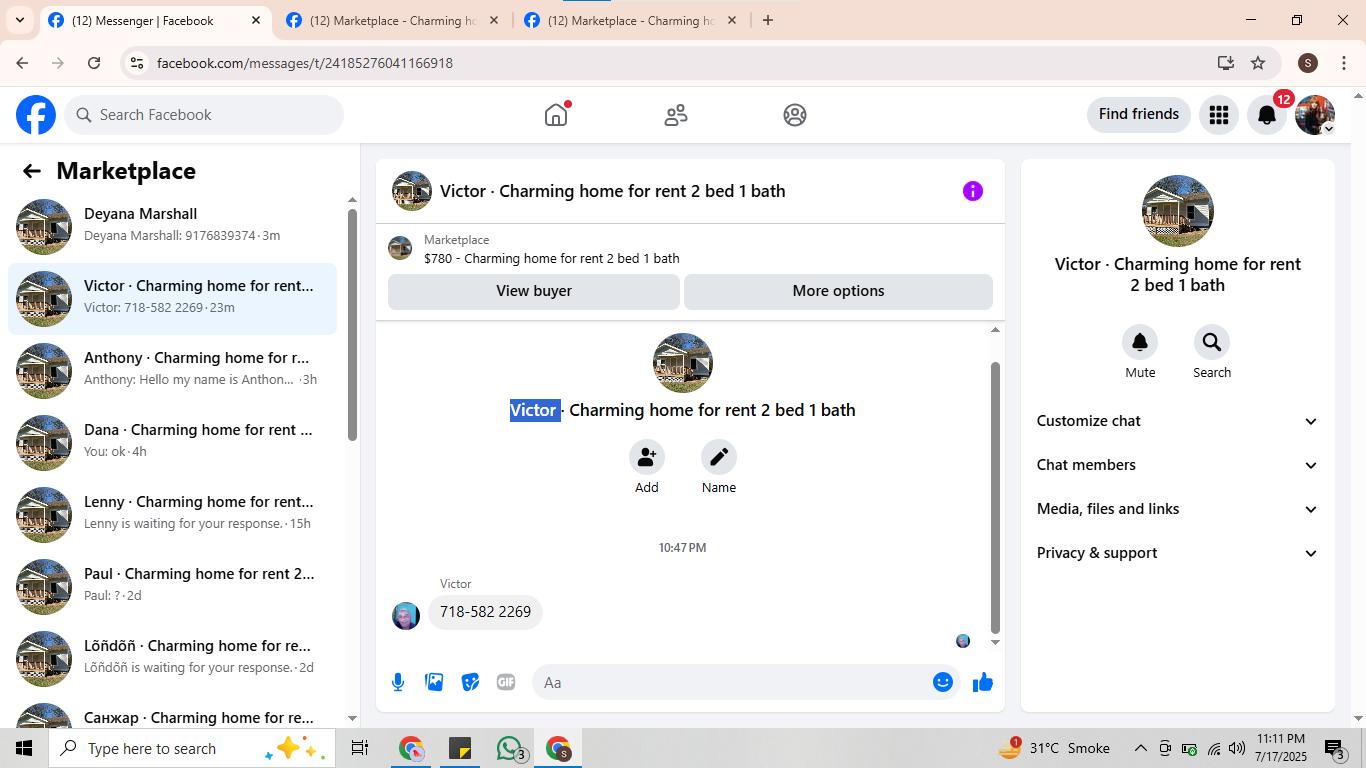Image resolution: width=1366 pixels, height=768 pixels.
Task: Click the 718-582 2269 message bubble
Action: (x=485, y=612)
